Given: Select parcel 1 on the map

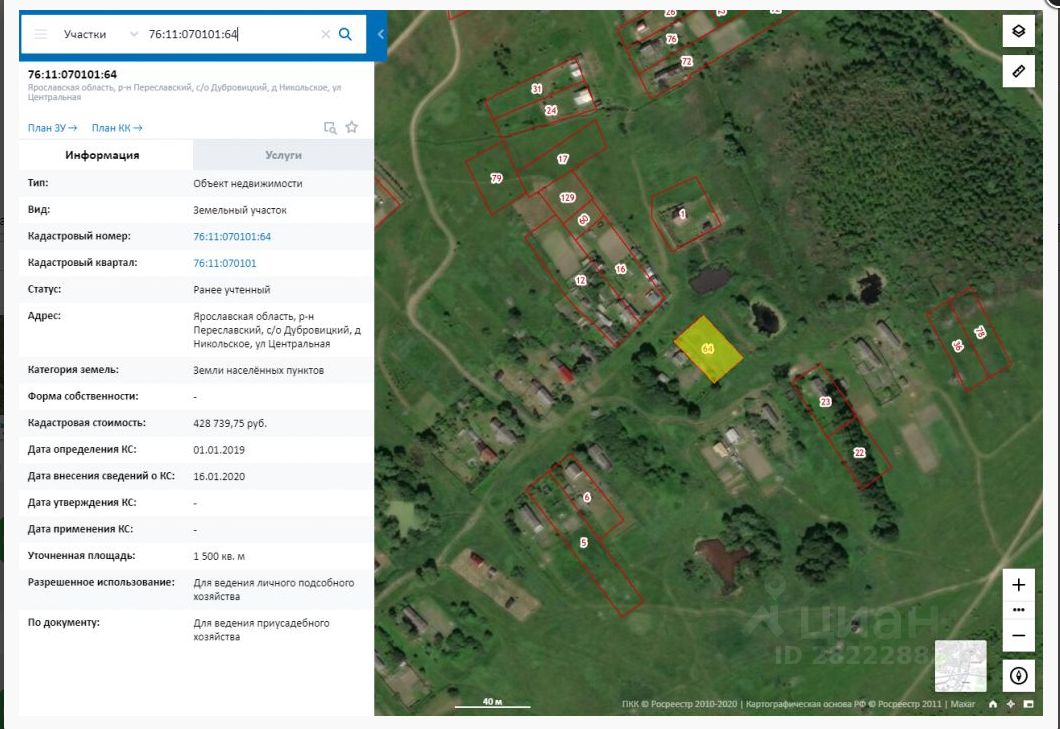Looking at the screenshot, I should point(682,214).
